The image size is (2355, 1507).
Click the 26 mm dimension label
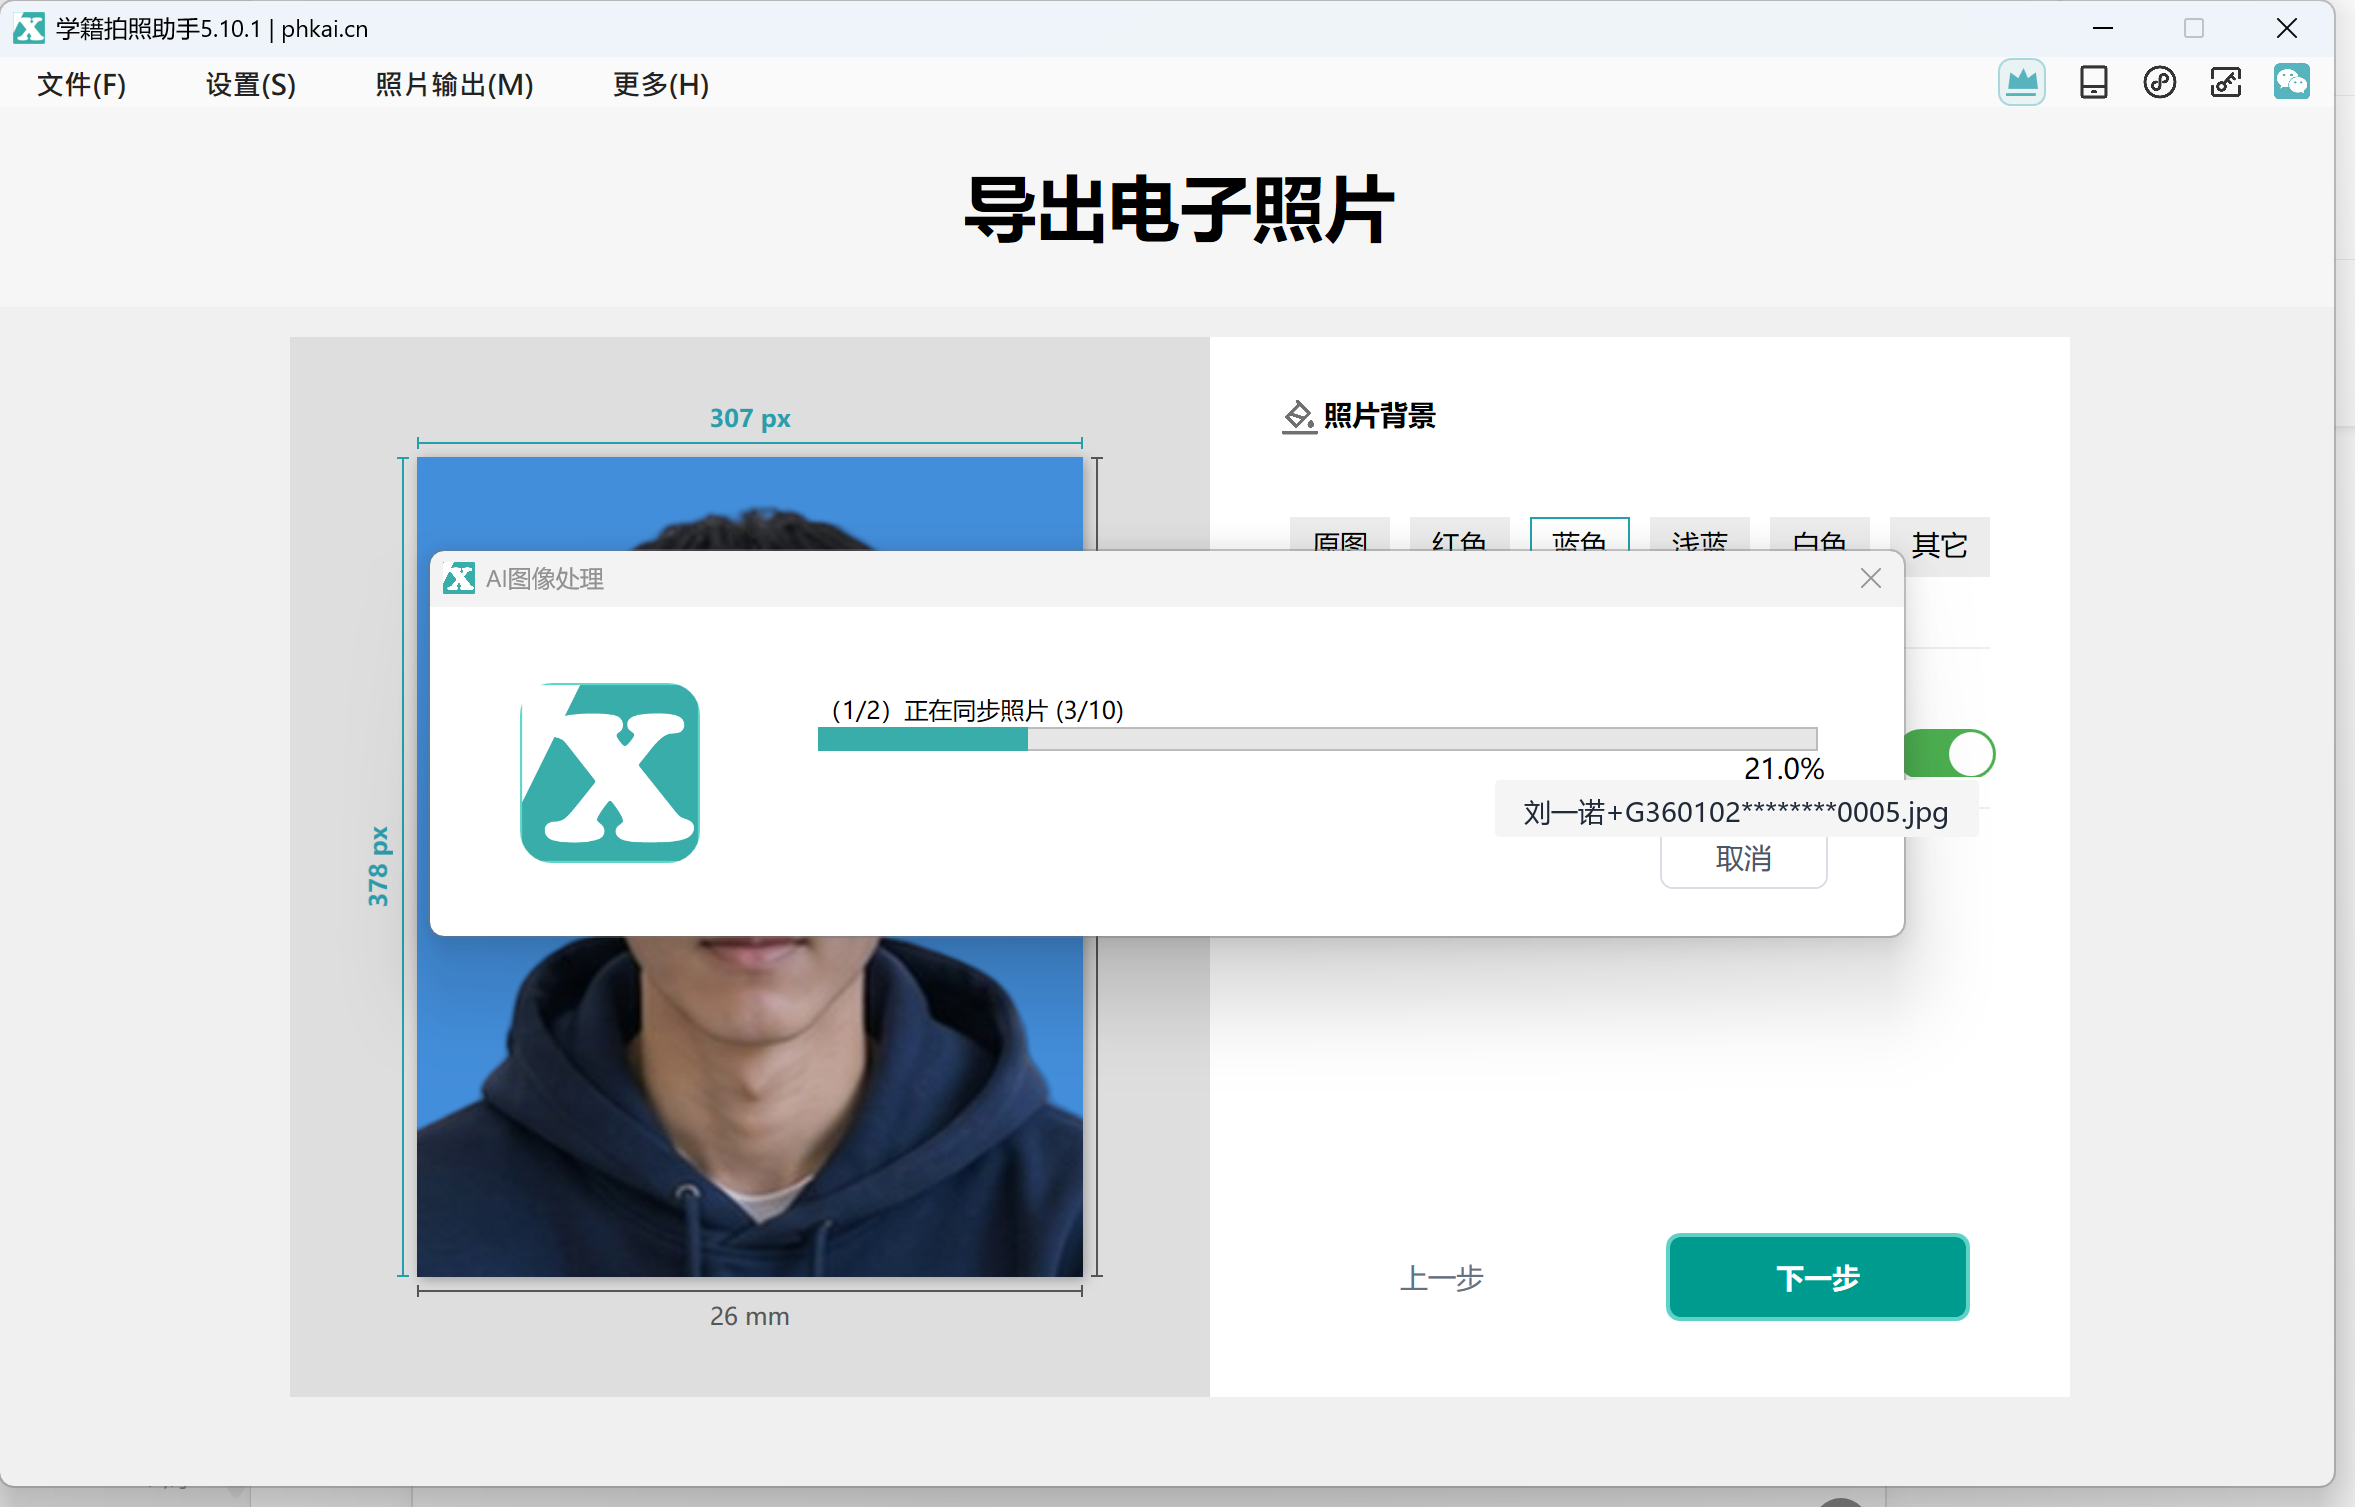(749, 1316)
